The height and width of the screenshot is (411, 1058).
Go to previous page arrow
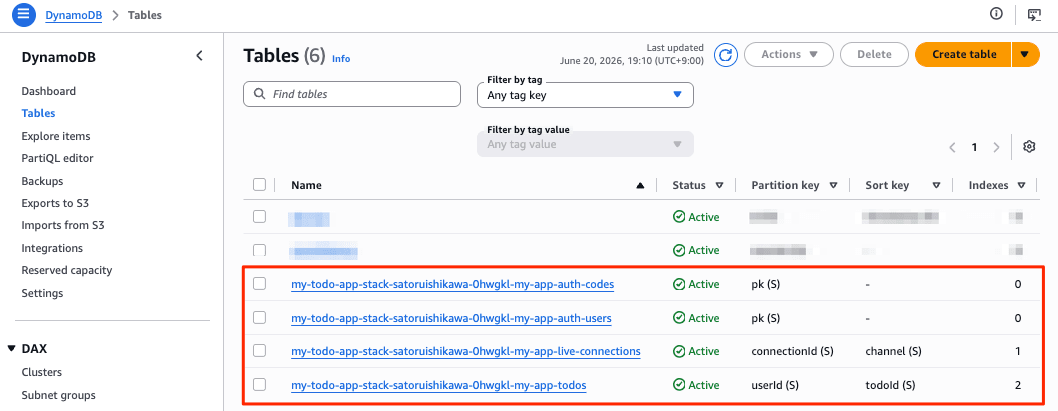952,147
